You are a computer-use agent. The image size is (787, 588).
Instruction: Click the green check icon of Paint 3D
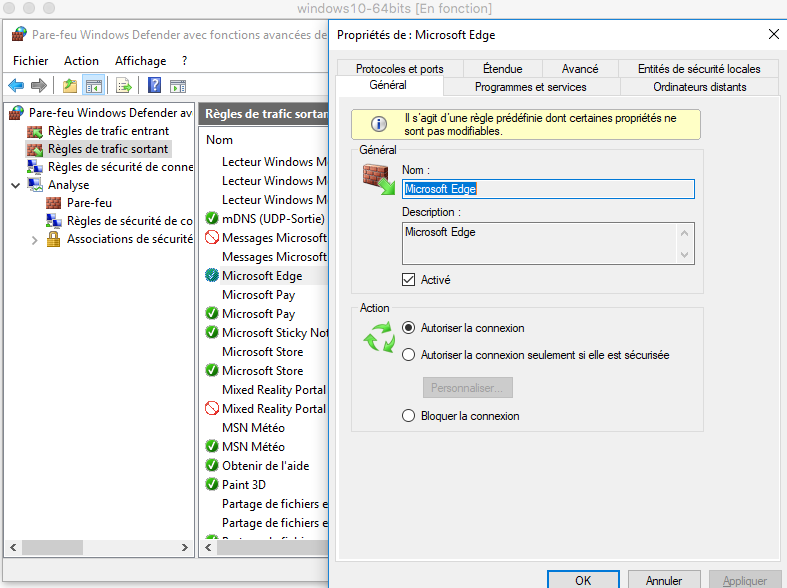[212, 484]
